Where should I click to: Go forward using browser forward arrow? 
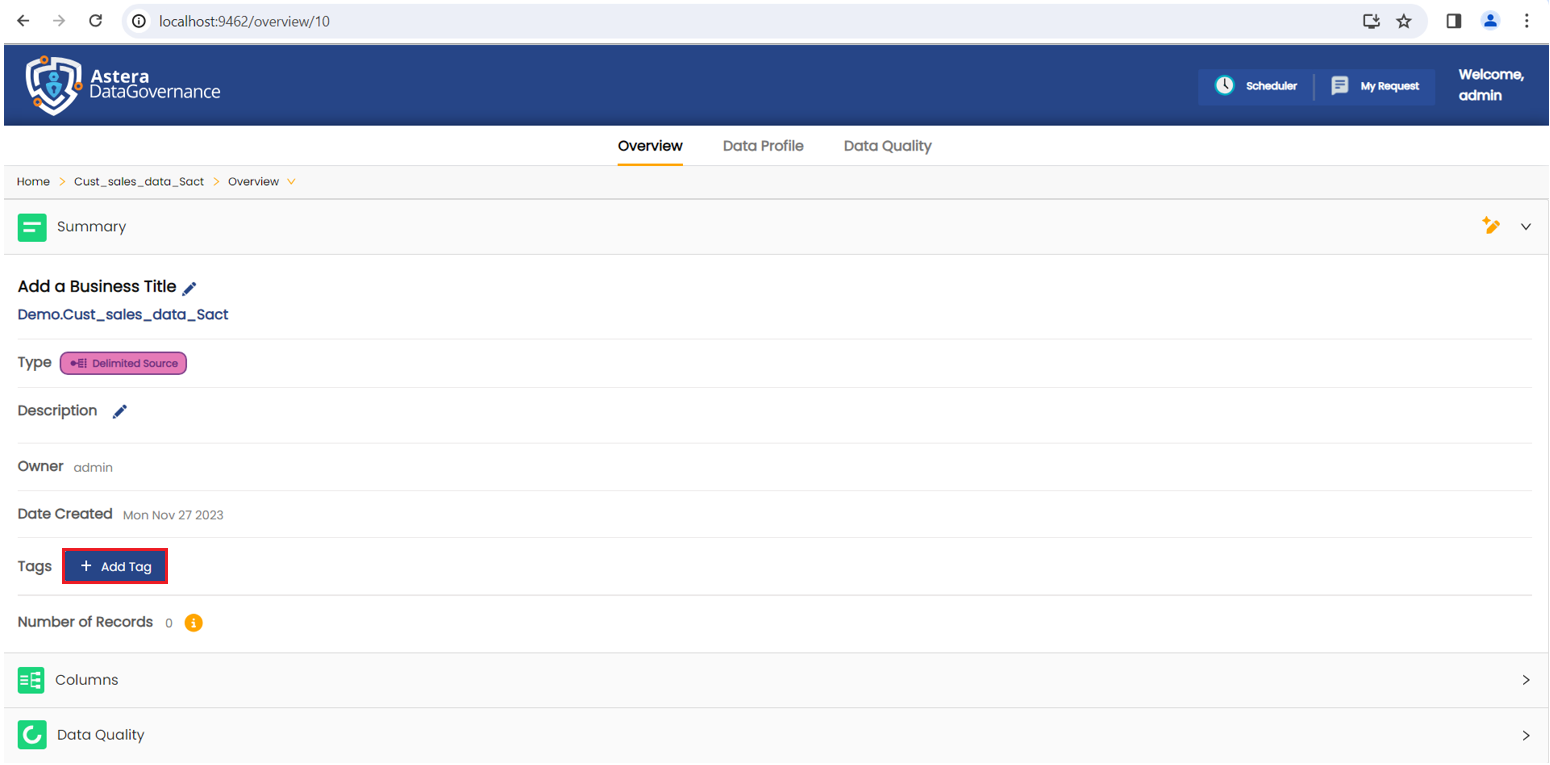(60, 21)
